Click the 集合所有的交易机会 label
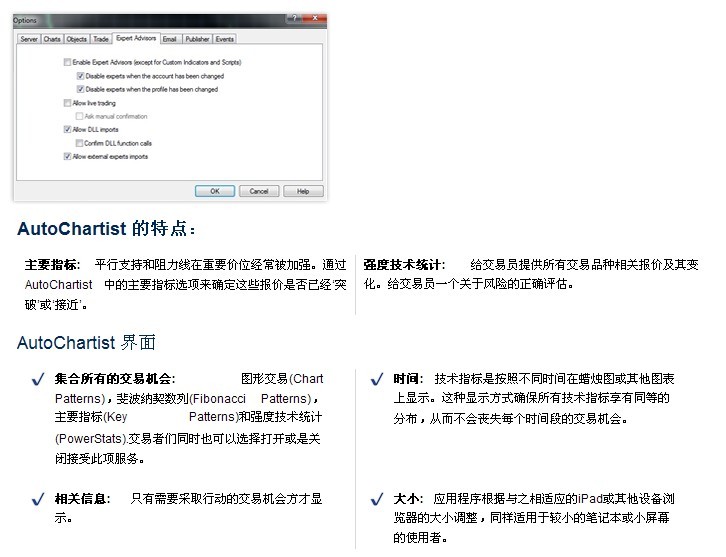 [x=115, y=379]
